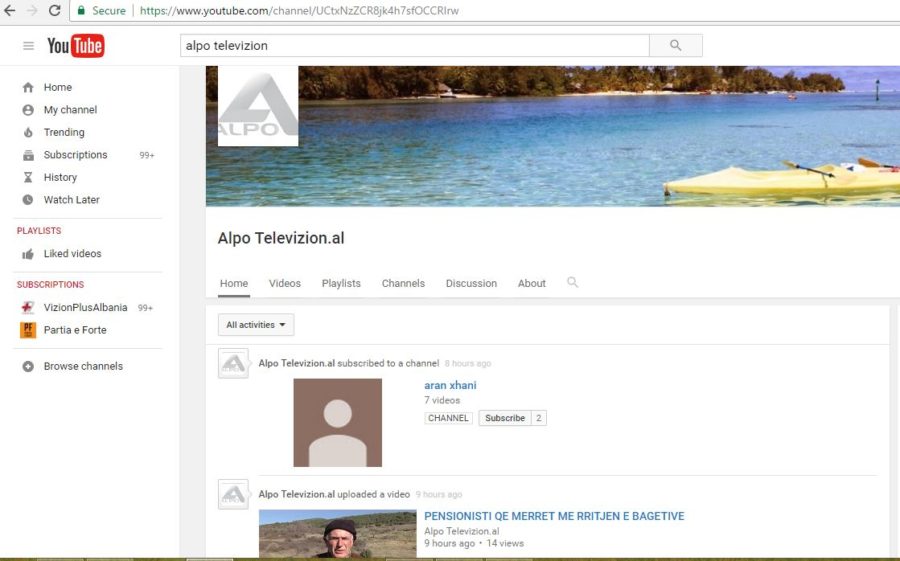
Task: Click the VizionPlusAlbania channel icon
Action: (x=28, y=308)
